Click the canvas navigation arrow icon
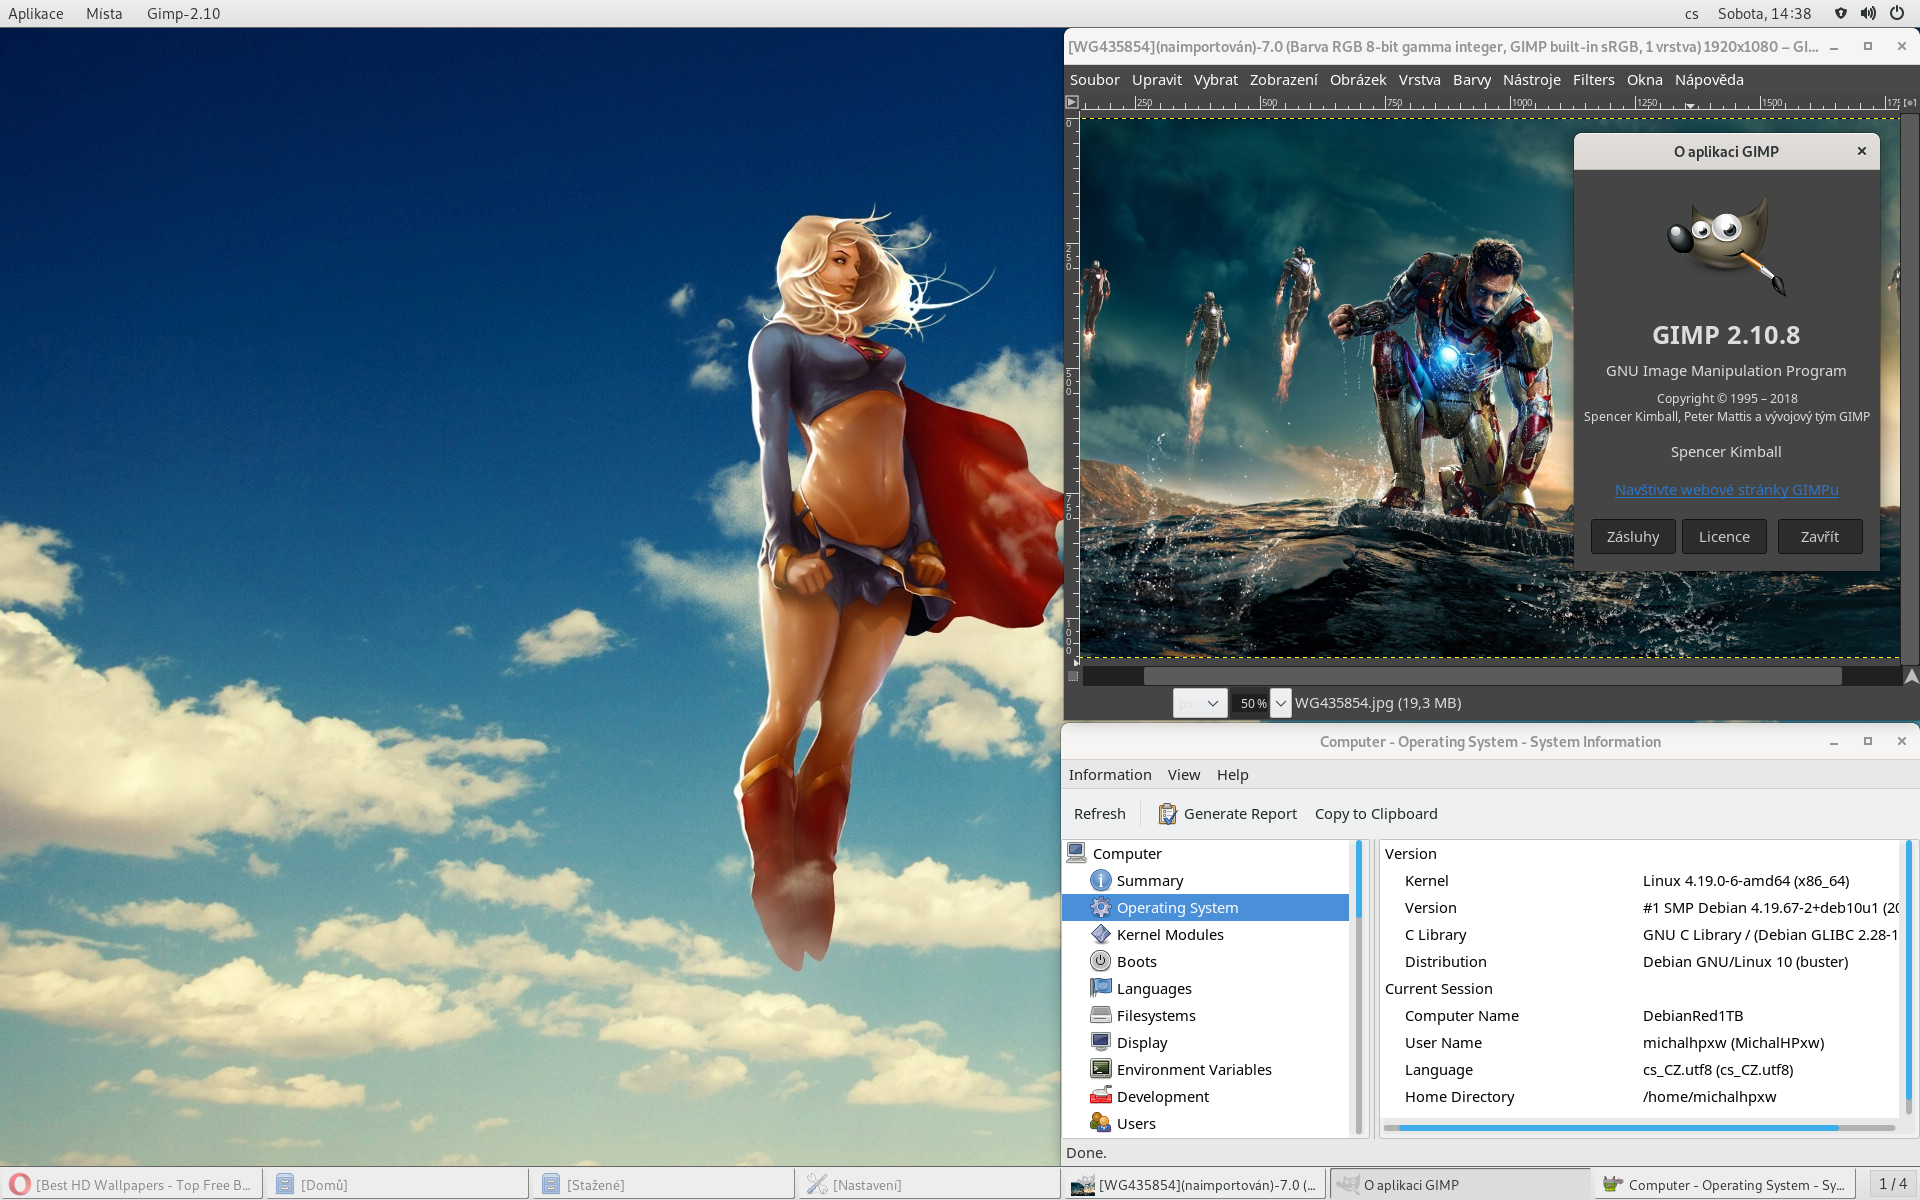The width and height of the screenshot is (1920, 1200). pos(1911,676)
